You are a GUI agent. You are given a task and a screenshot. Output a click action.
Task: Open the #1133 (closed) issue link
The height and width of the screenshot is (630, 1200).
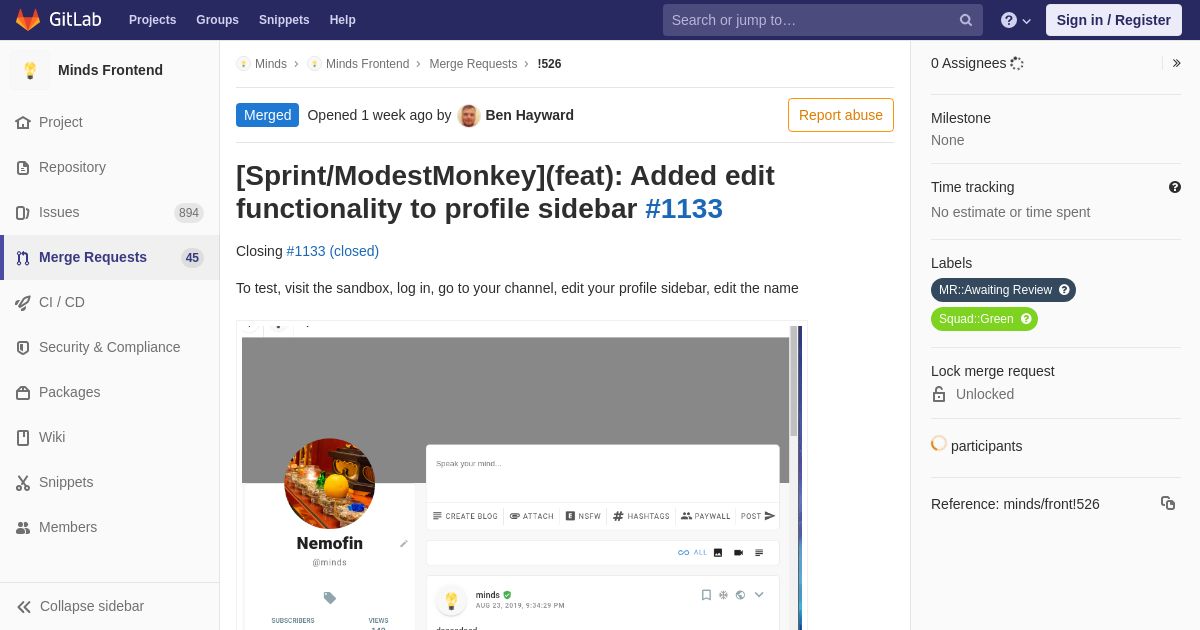pyautogui.click(x=333, y=251)
